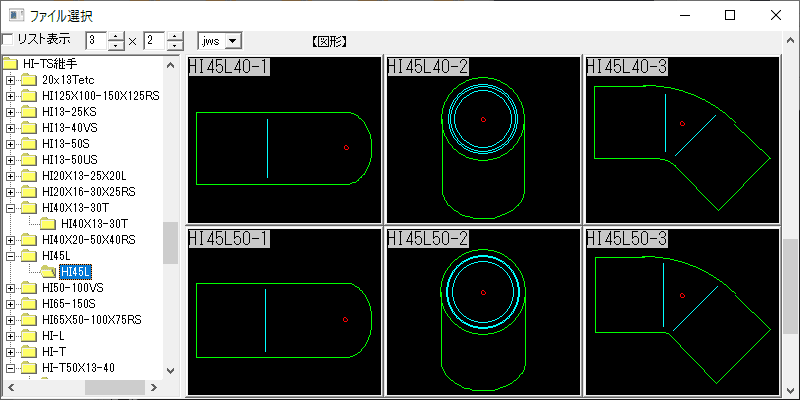Click the HI40X13-30T subfolder icon
The height and width of the screenshot is (400, 800).
(47, 224)
